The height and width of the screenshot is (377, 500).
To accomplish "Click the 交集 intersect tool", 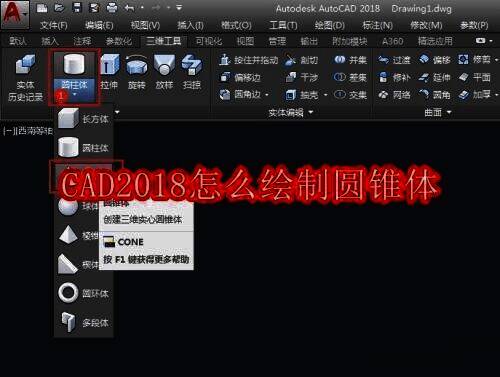I will point(350,95).
